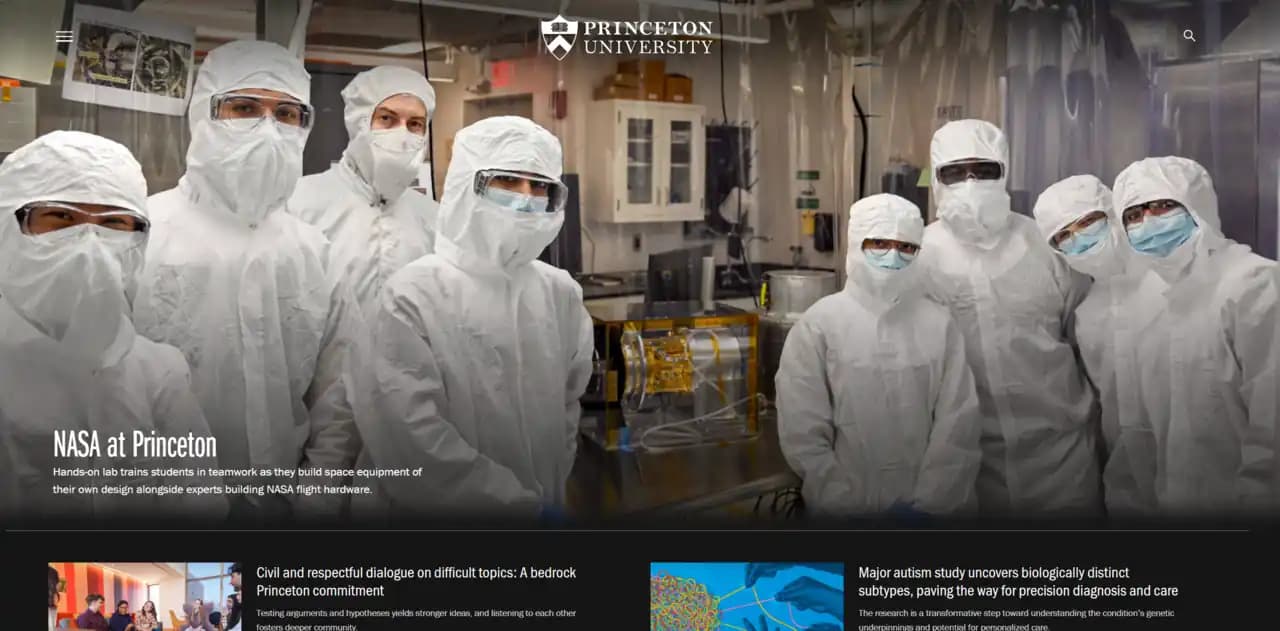Click the Princeton shield logo
This screenshot has height=631, width=1280.
[559, 37]
